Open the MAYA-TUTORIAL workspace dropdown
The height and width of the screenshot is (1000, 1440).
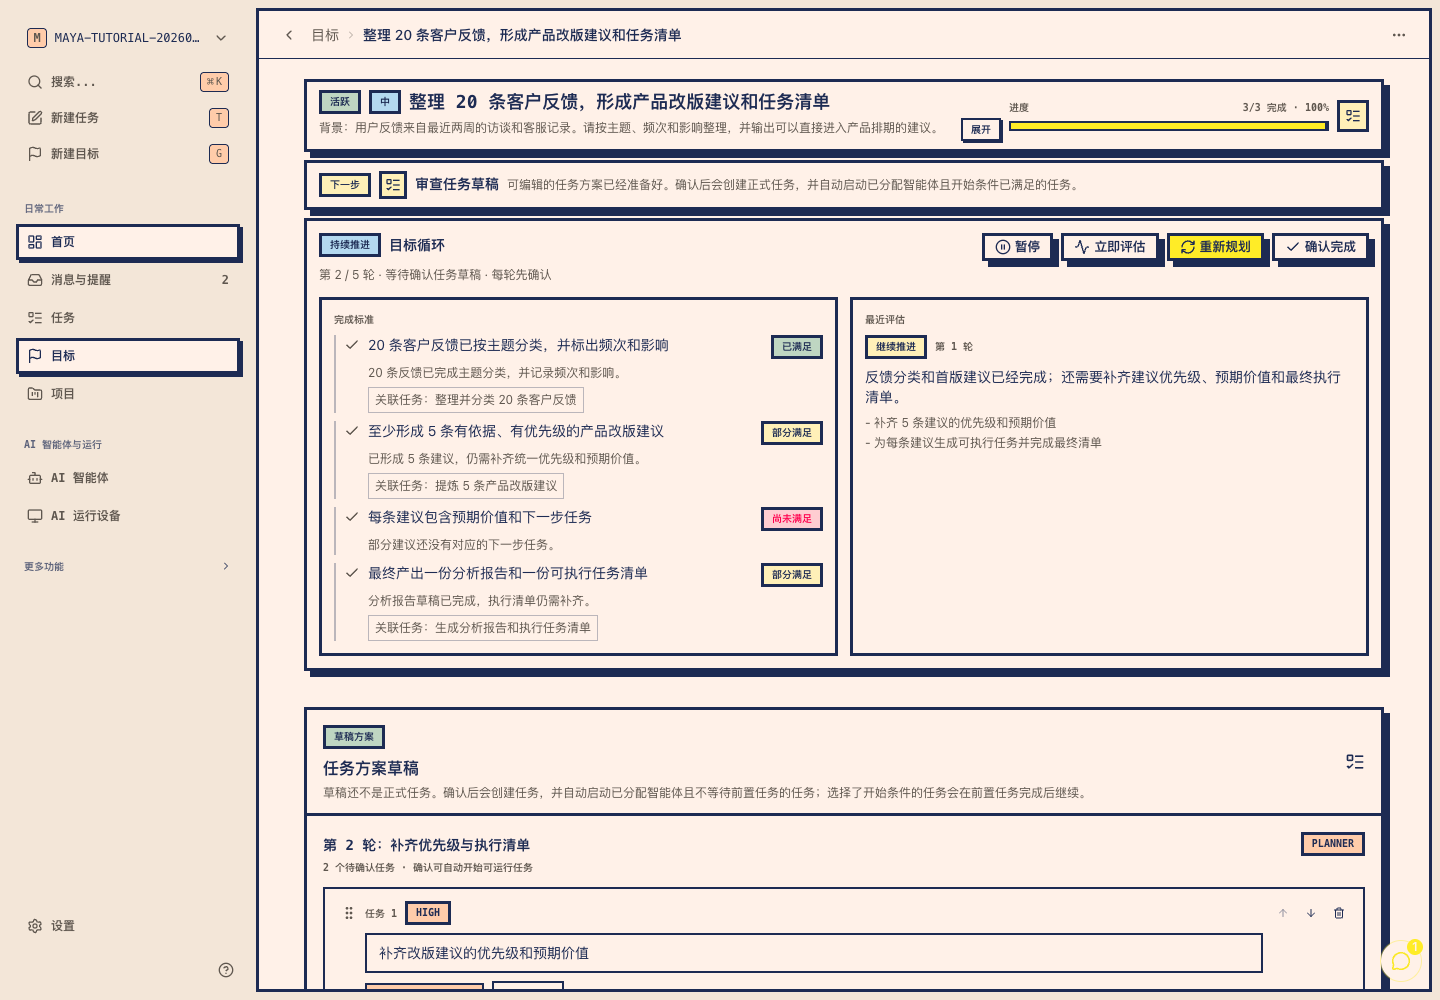pyautogui.click(x=128, y=38)
